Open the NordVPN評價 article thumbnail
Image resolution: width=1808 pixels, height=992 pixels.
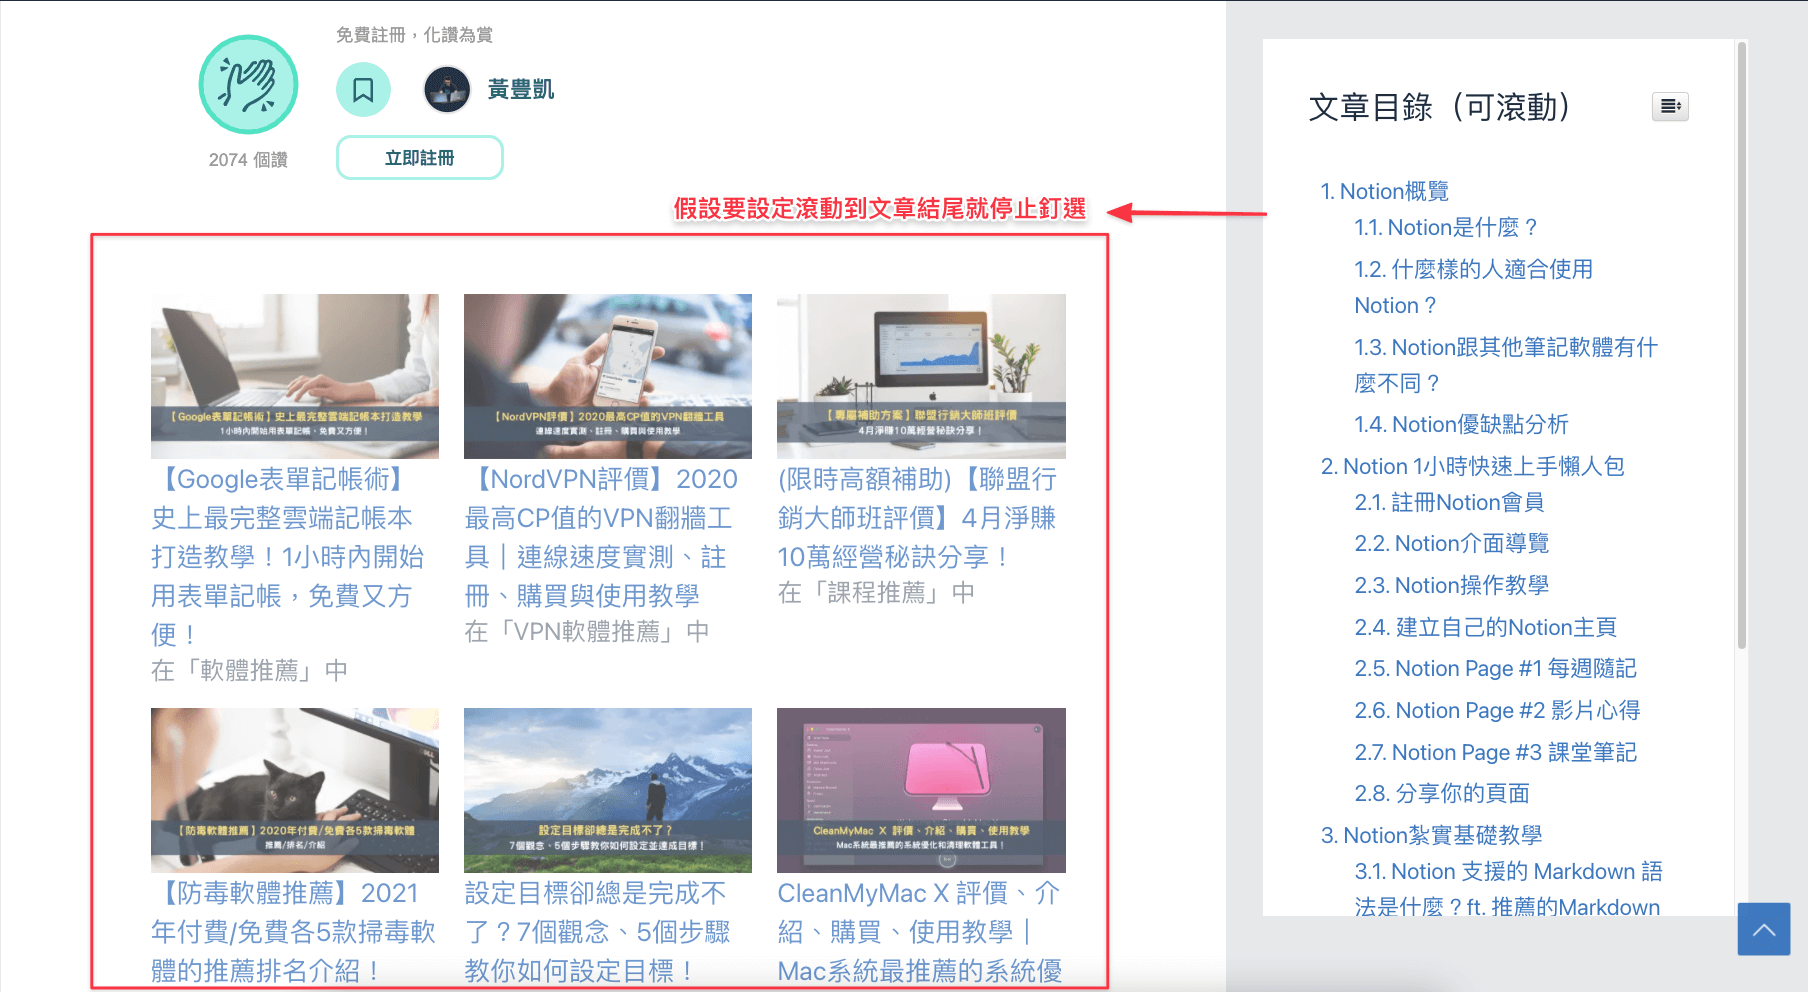coord(608,376)
